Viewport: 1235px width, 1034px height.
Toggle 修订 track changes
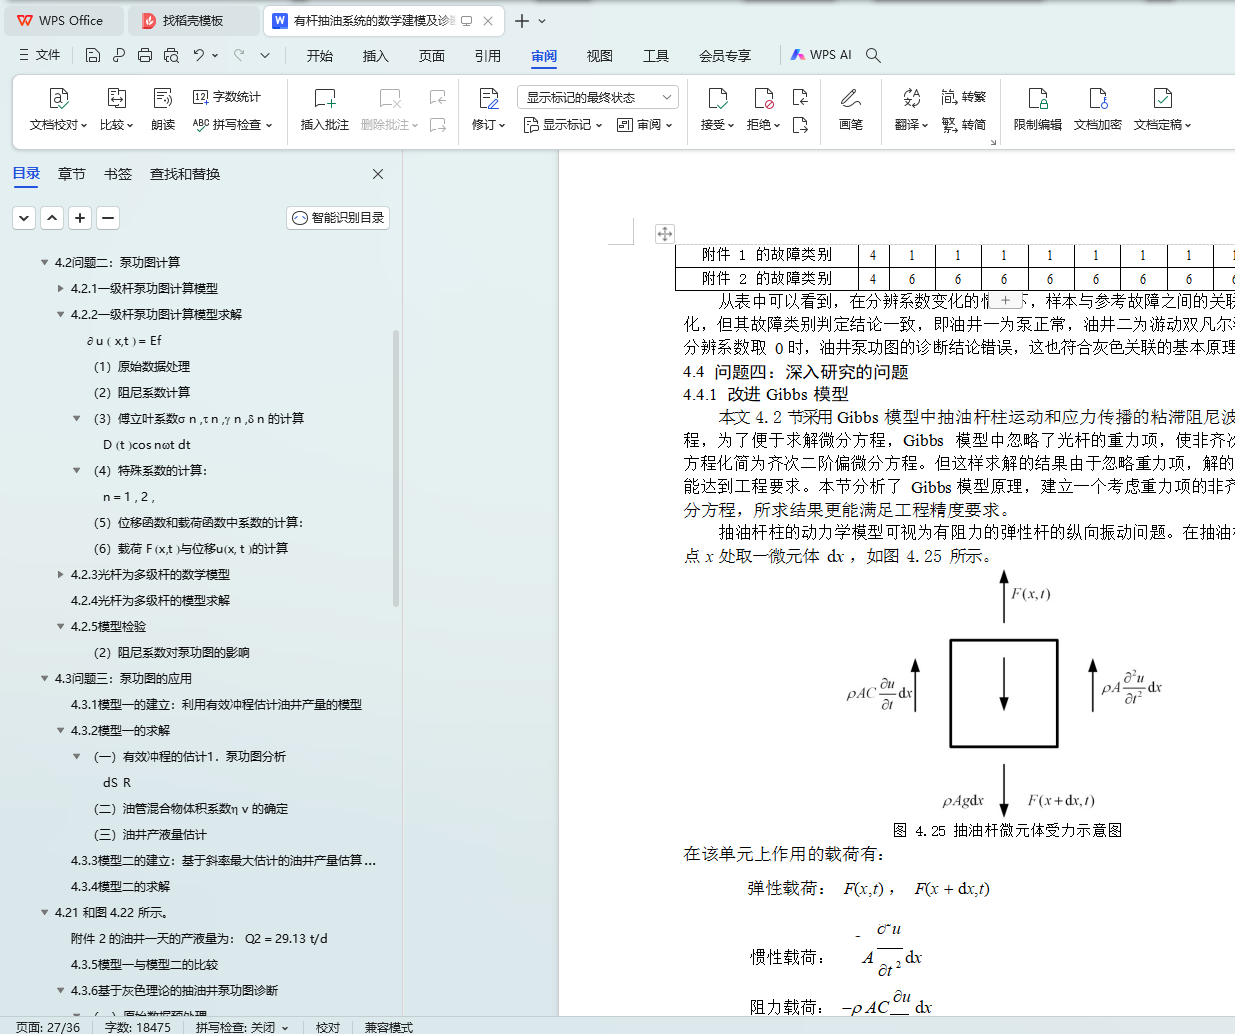coord(489,109)
